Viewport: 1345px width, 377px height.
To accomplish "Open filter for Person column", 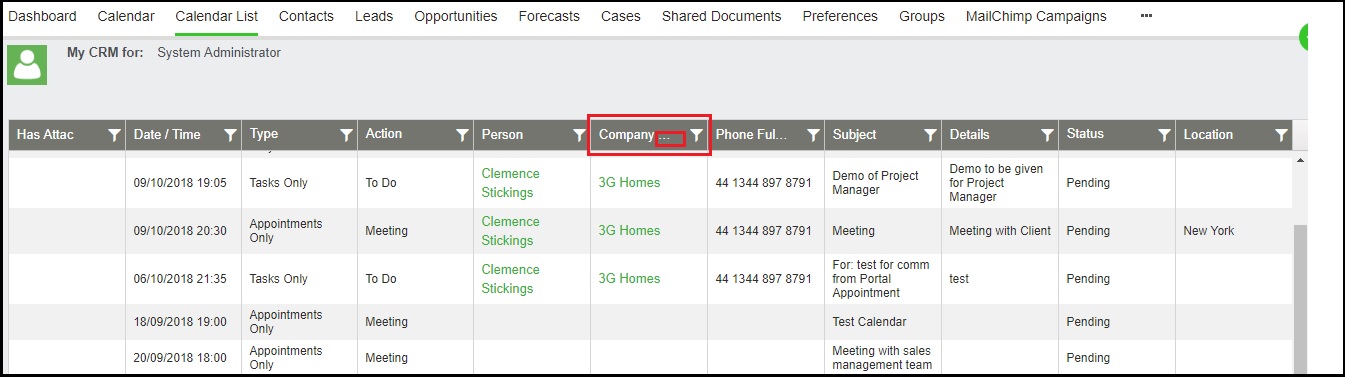I will [x=580, y=135].
